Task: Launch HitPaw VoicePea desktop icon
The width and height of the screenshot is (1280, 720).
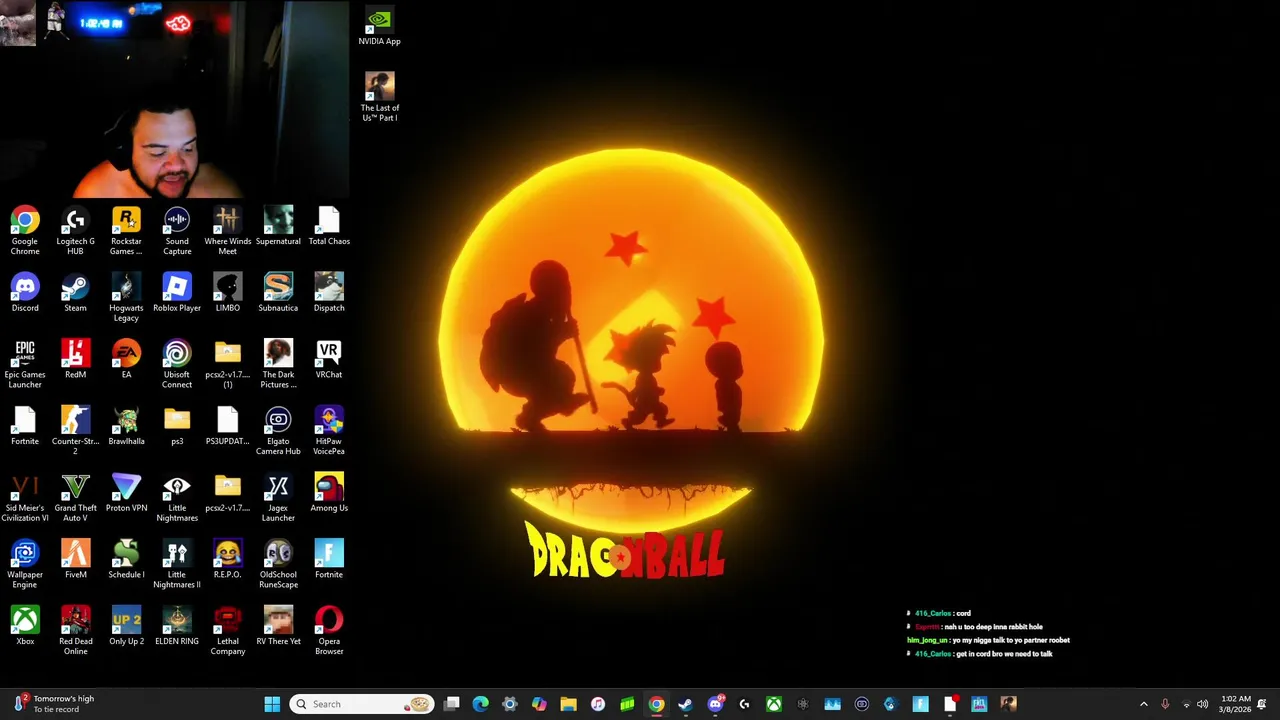Action: [x=329, y=431]
